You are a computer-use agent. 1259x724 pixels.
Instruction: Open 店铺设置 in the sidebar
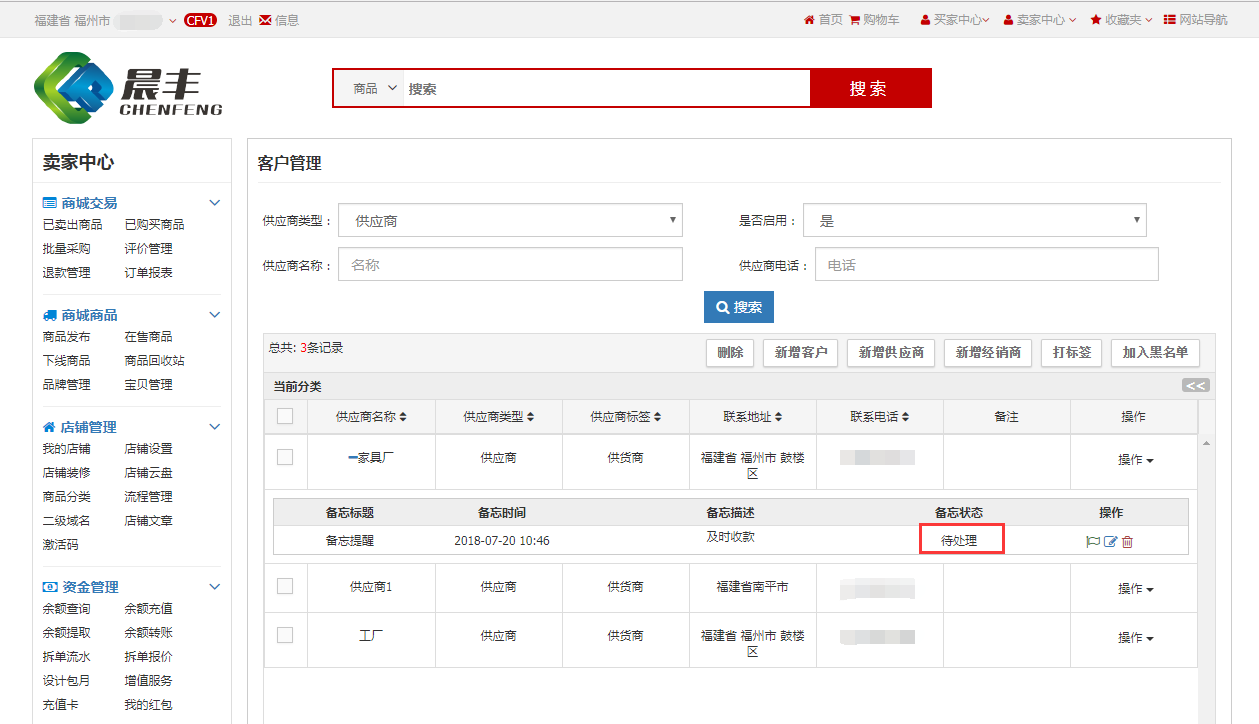148,449
